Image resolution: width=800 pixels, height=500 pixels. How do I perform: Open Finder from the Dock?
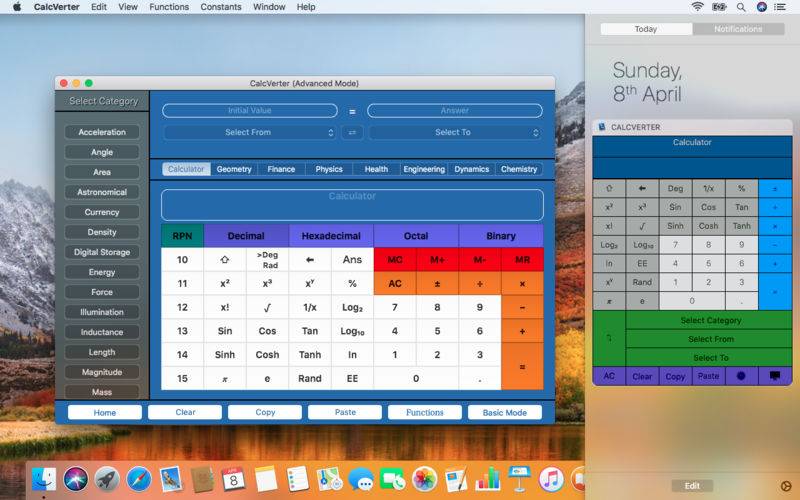[44, 479]
